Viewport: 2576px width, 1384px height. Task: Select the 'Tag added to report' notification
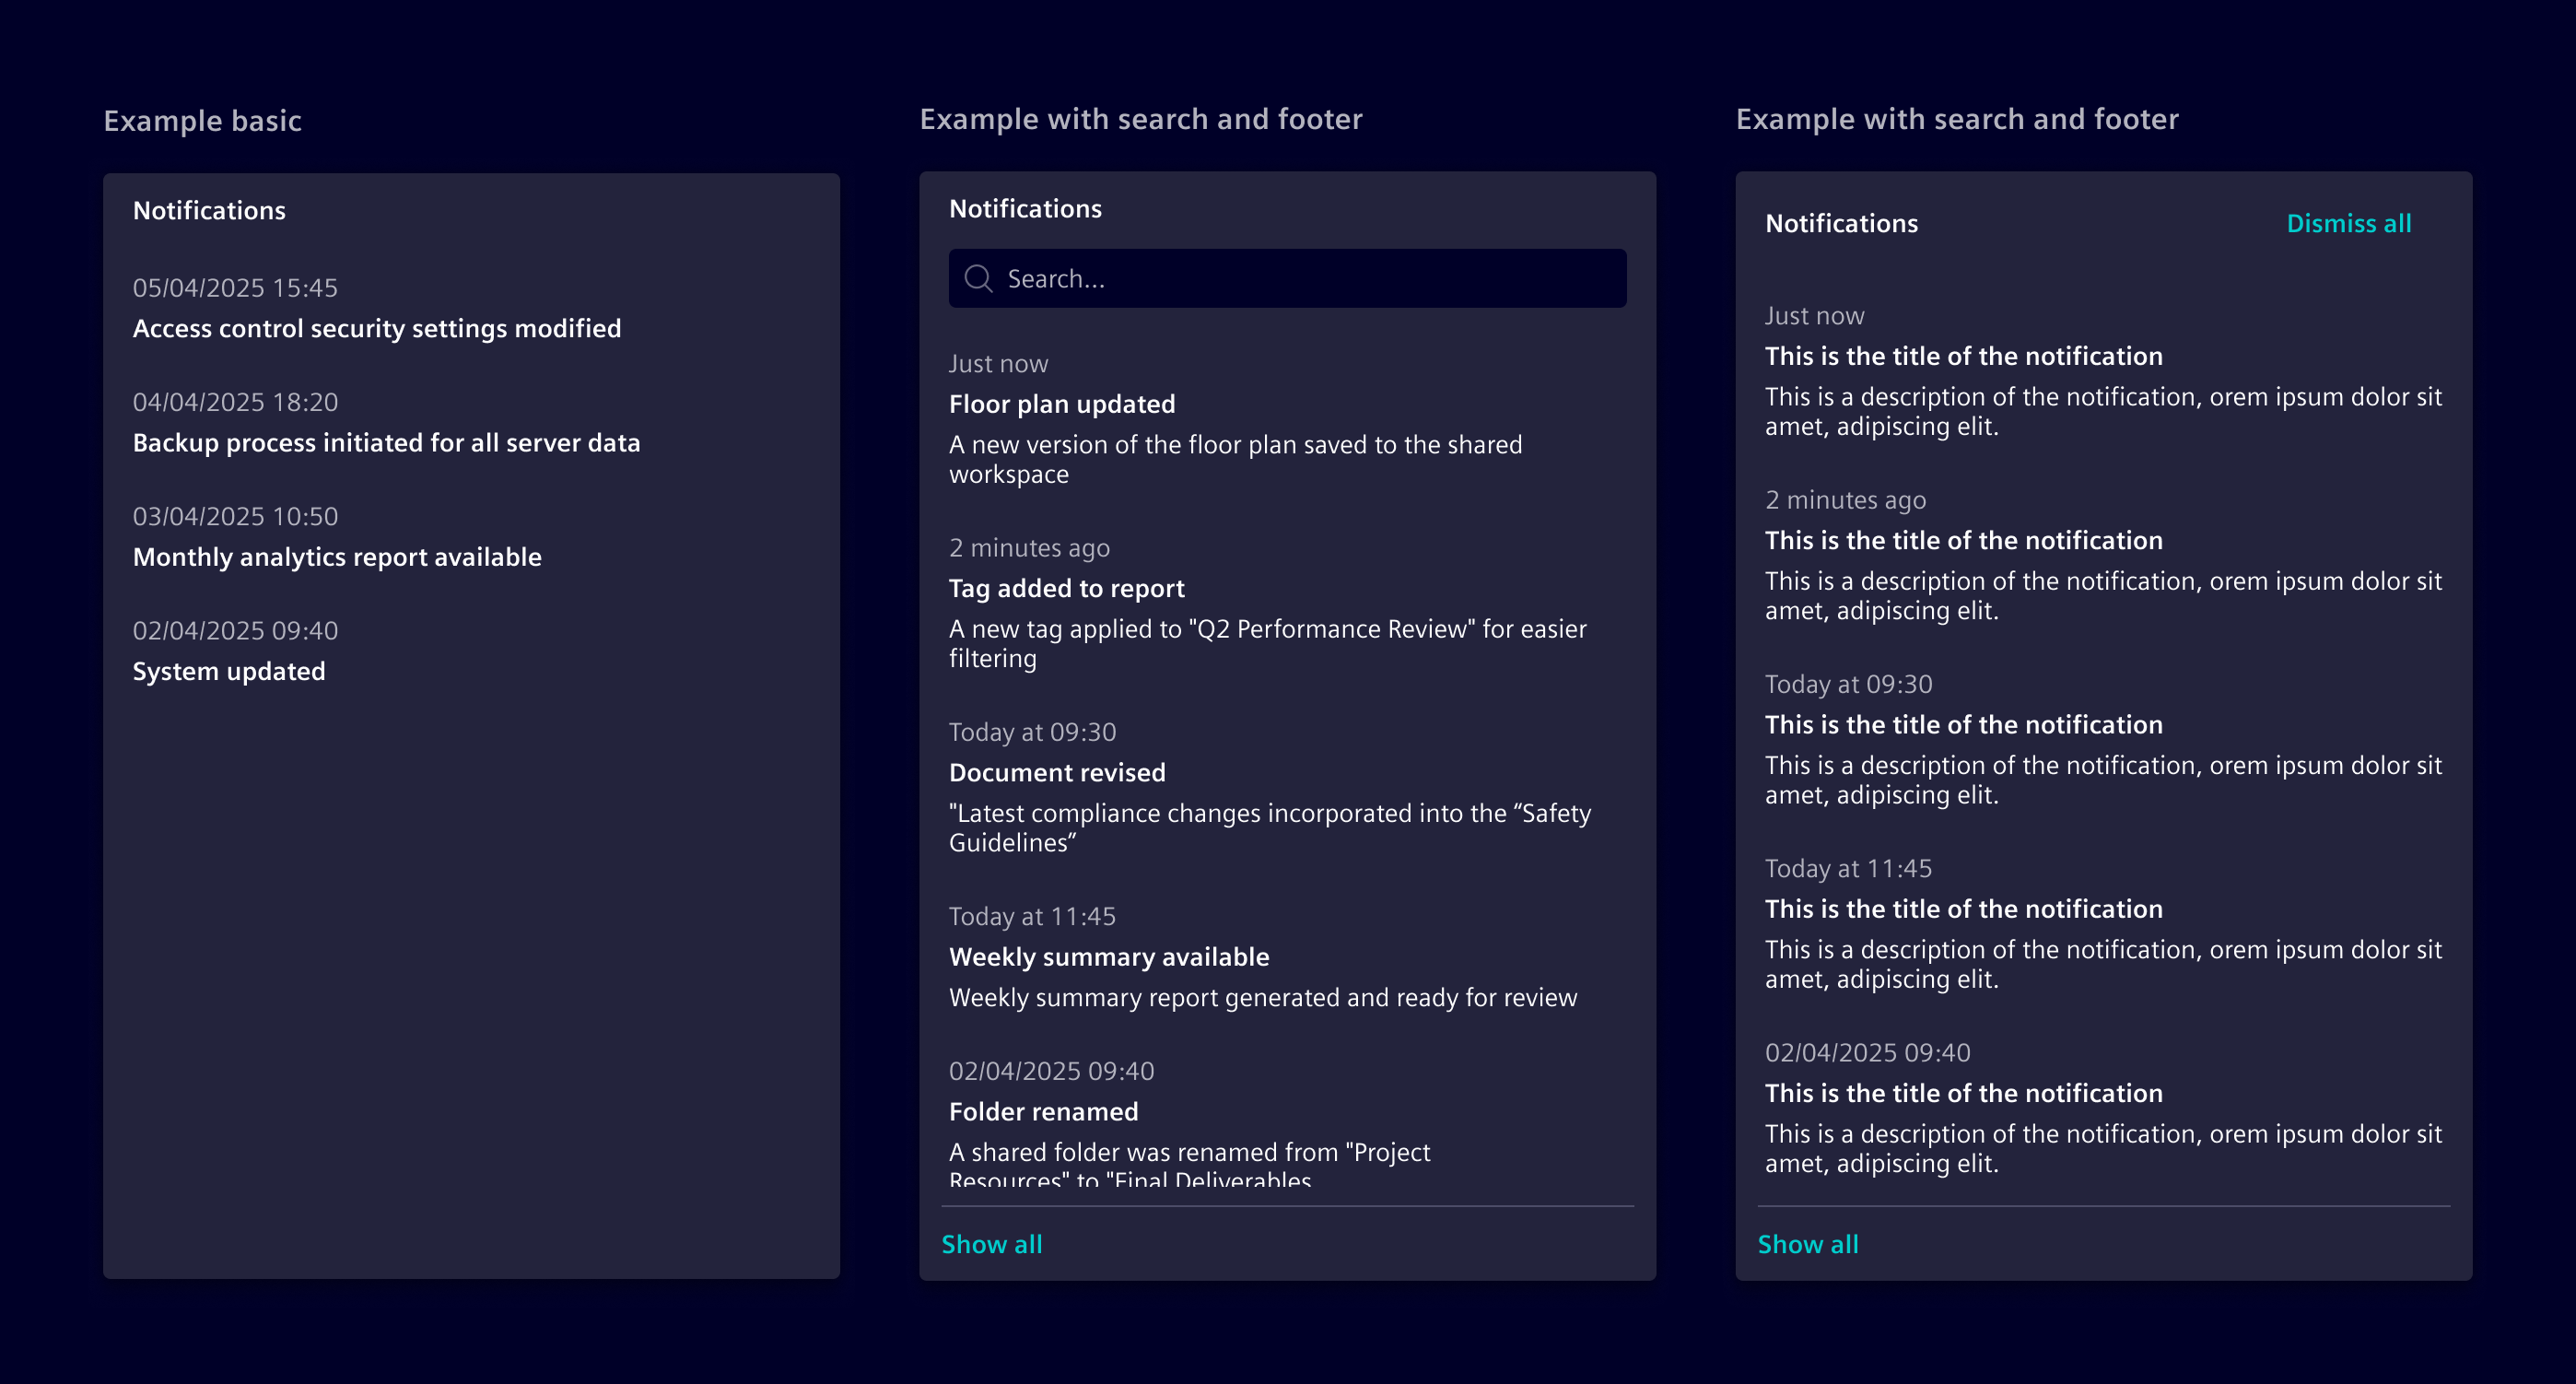click(x=1067, y=588)
